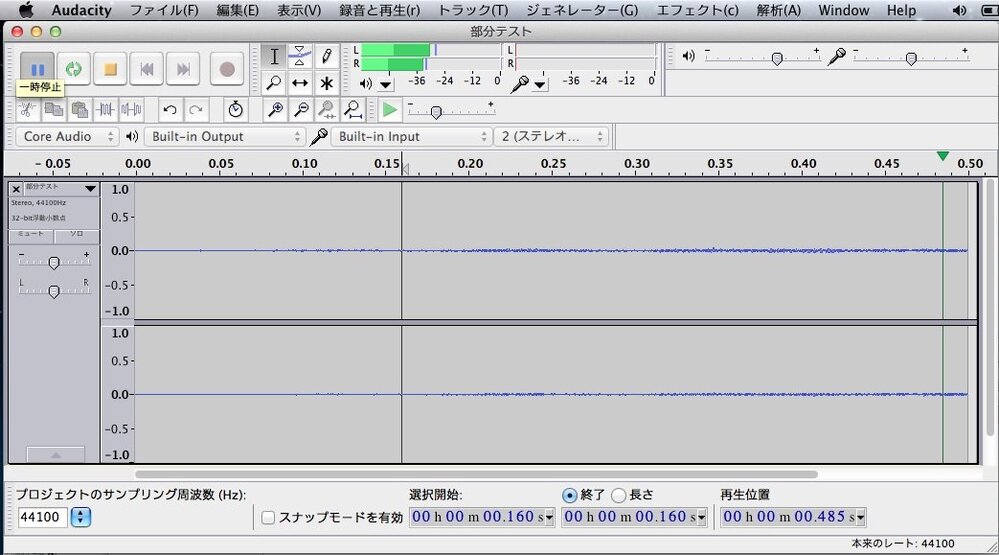Open the sync-lock clock icon

click(236, 110)
